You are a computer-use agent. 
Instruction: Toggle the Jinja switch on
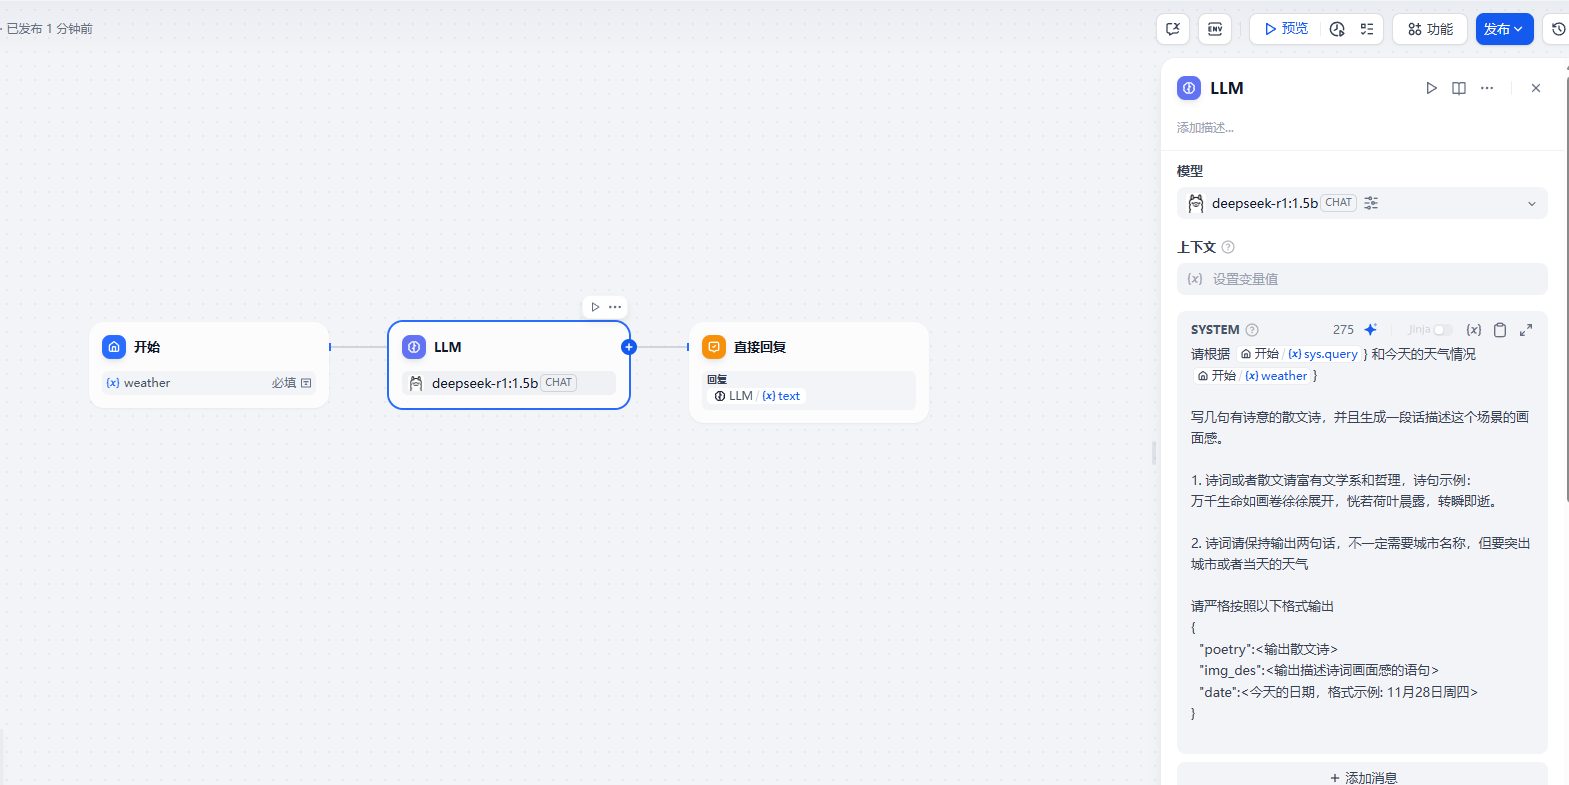pyautogui.click(x=1441, y=330)
